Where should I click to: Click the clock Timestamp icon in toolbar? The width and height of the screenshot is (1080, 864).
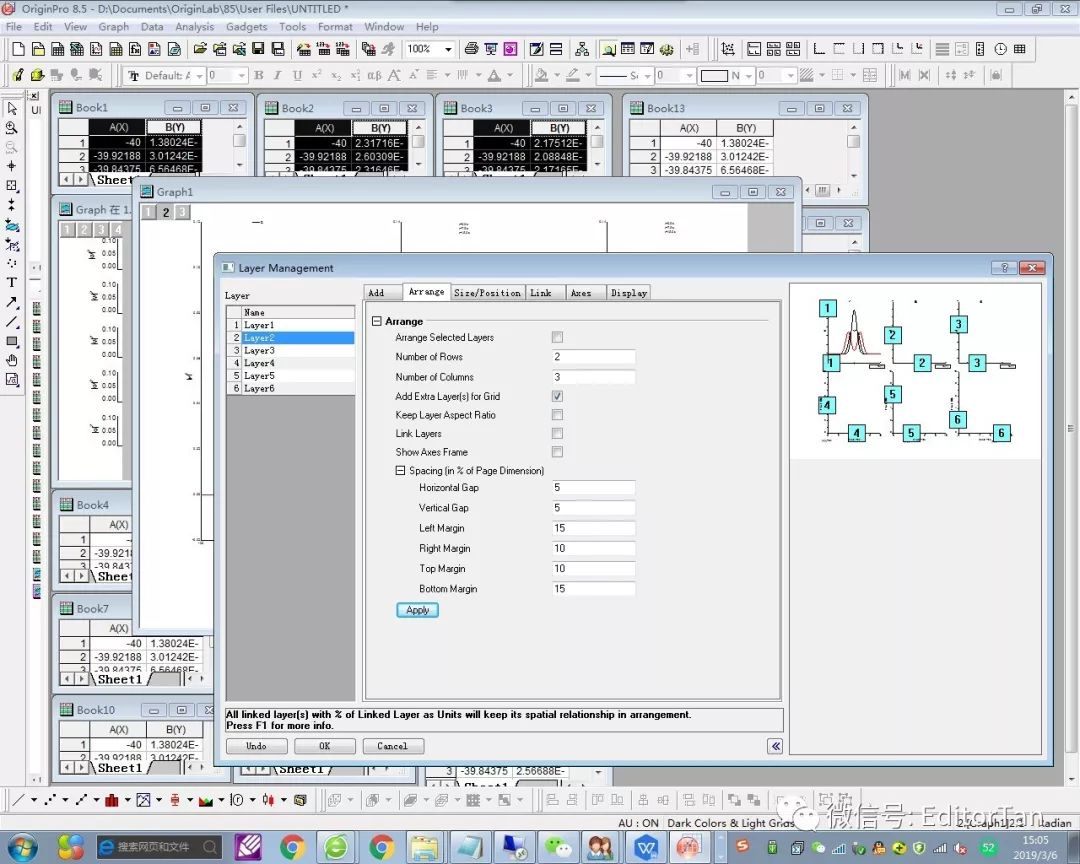tap(1001, 49)
